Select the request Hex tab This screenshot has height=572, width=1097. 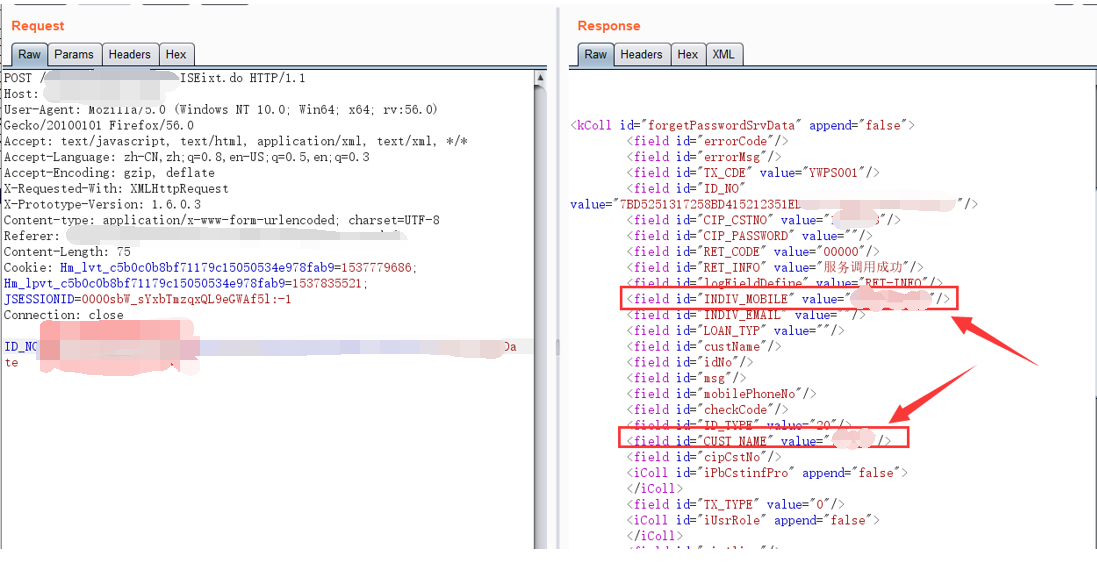coord(176,55)
